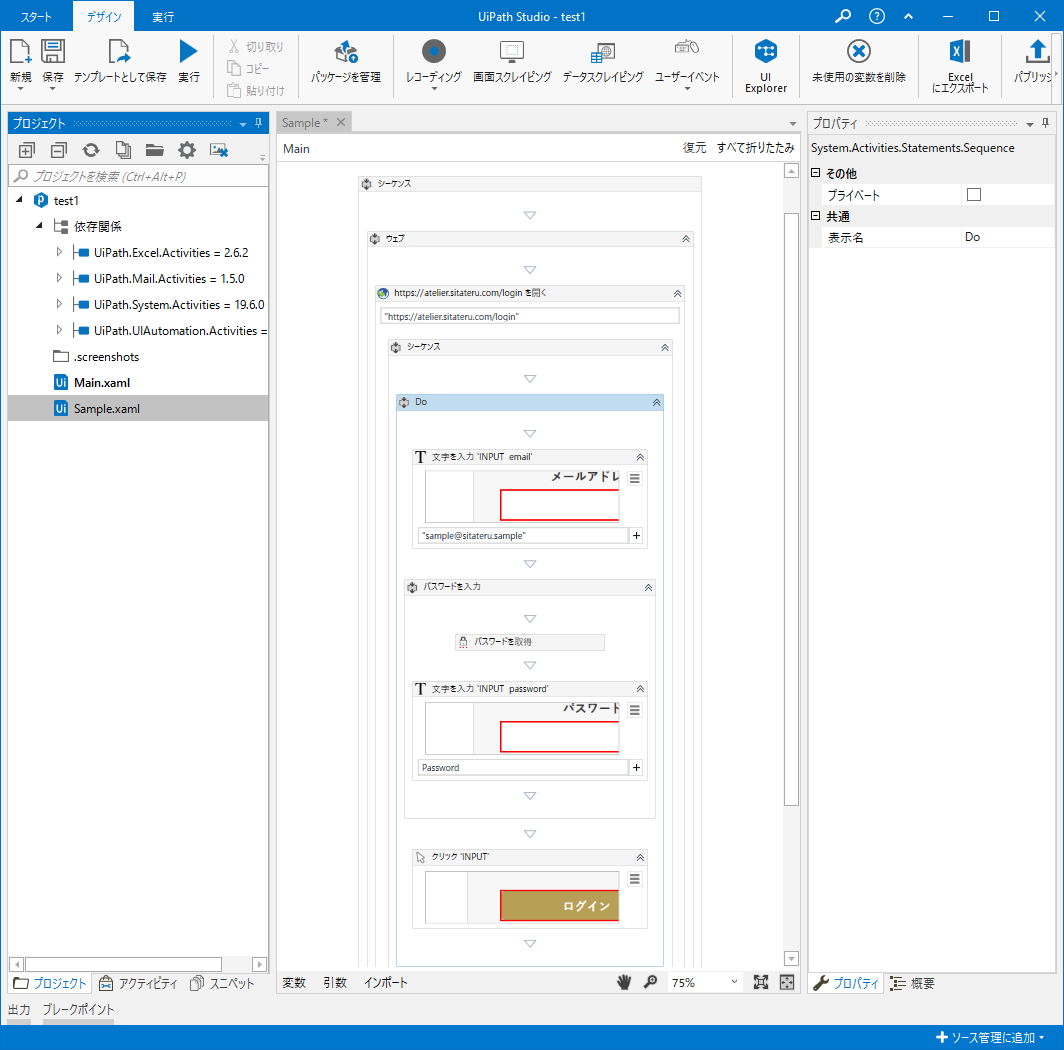Expand UiPath.Excel.Activities dependency
1064x1050 pixels.
point(59,252)
